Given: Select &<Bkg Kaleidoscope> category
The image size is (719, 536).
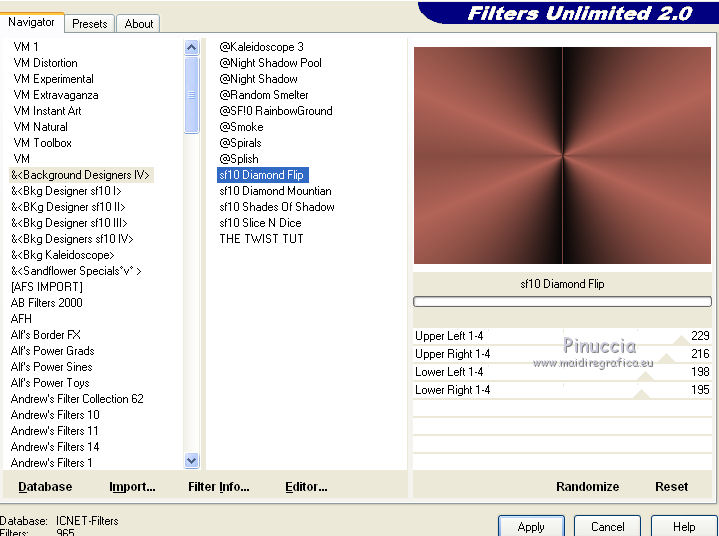Looking at the screenshot, I should (62, 255).
